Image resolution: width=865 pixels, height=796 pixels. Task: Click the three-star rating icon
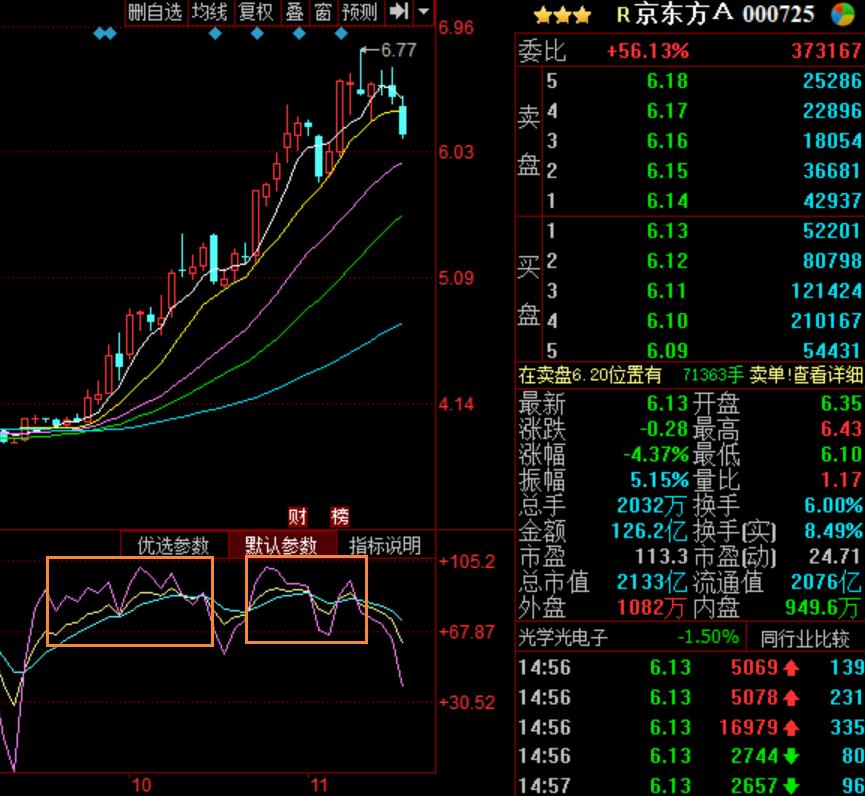click(x=562, y=15)
